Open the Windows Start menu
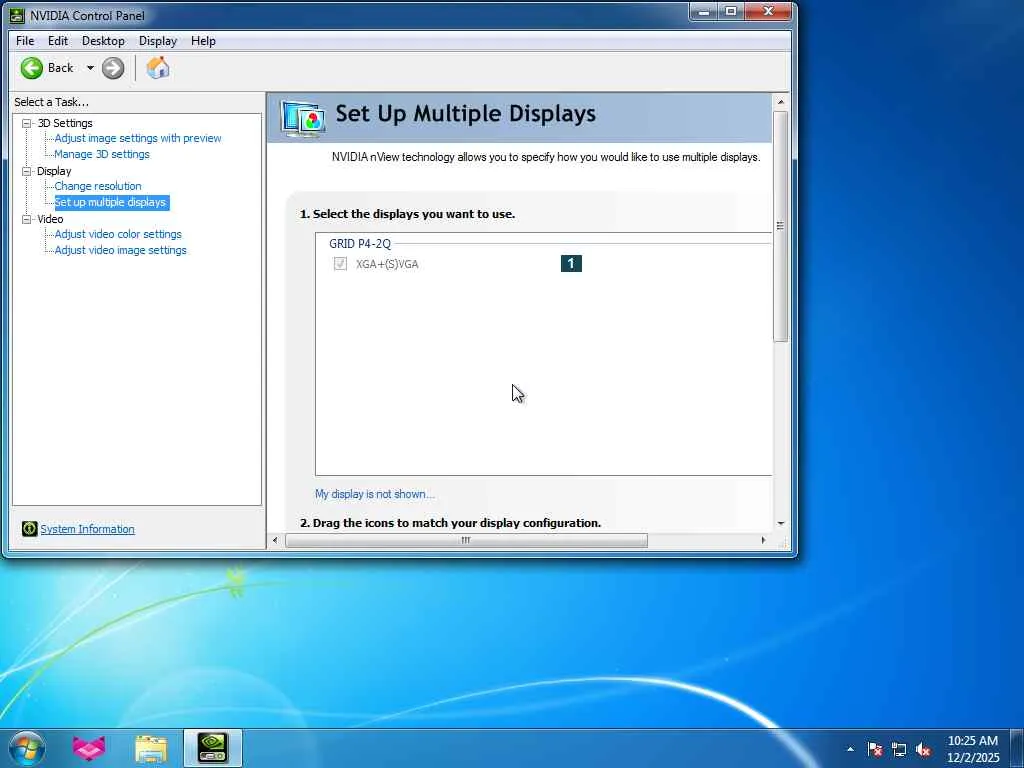1024x768 pixels. point(27,748)
